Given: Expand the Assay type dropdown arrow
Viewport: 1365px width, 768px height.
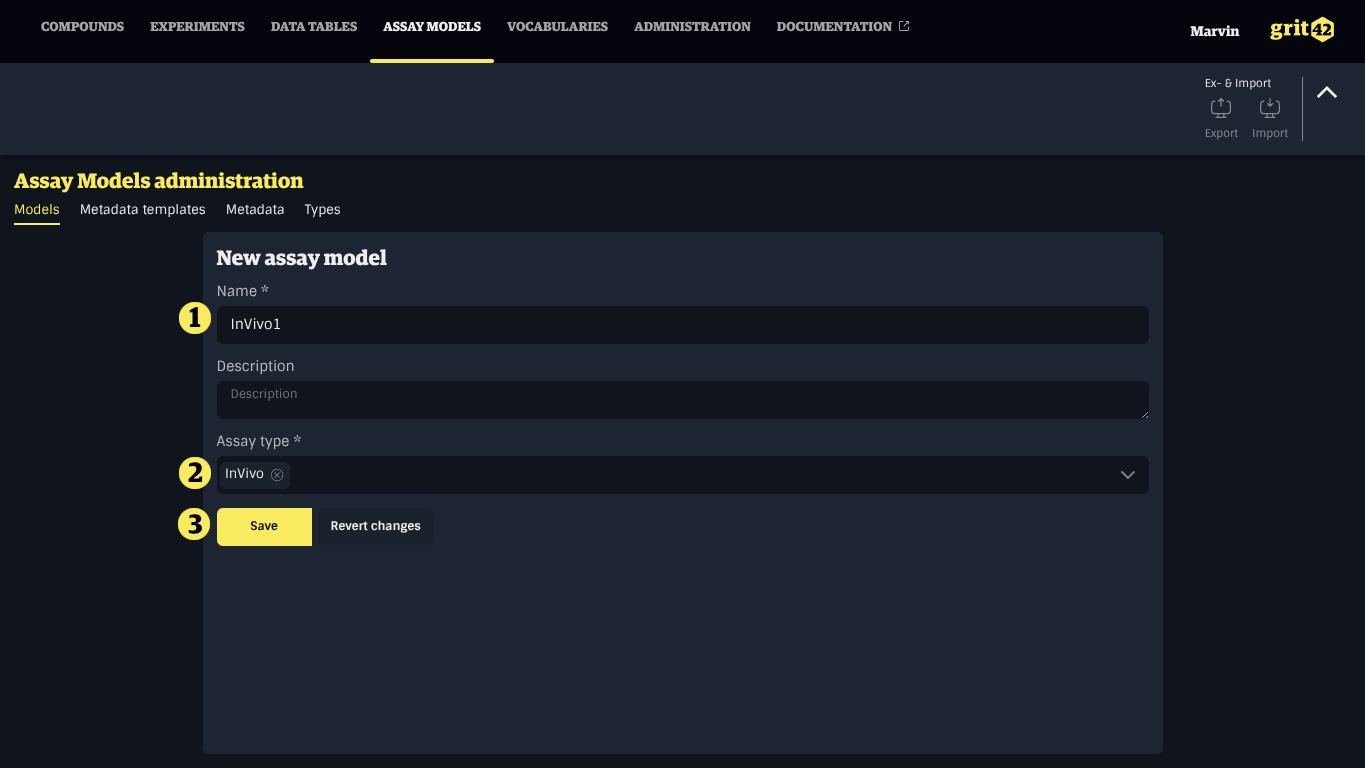Looking at the screenshot, I should [x=1127, y=475].
